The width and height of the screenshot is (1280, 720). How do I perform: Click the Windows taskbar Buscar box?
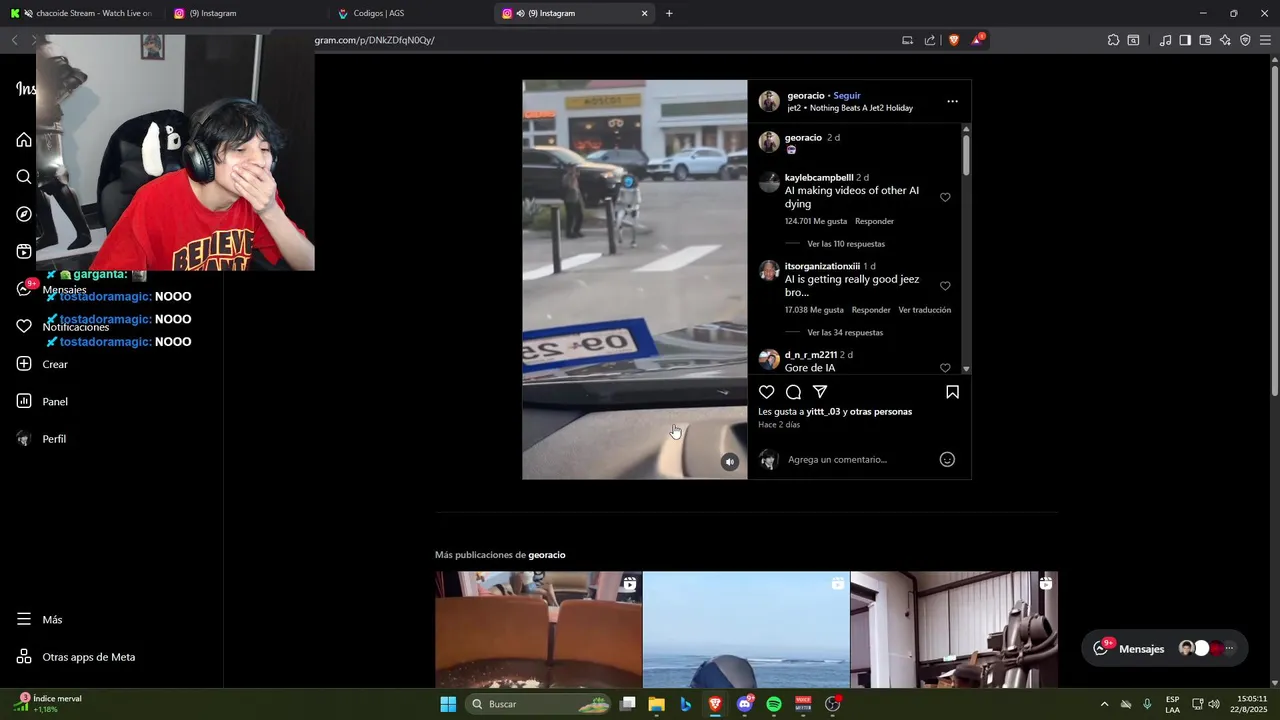(539, 704)
